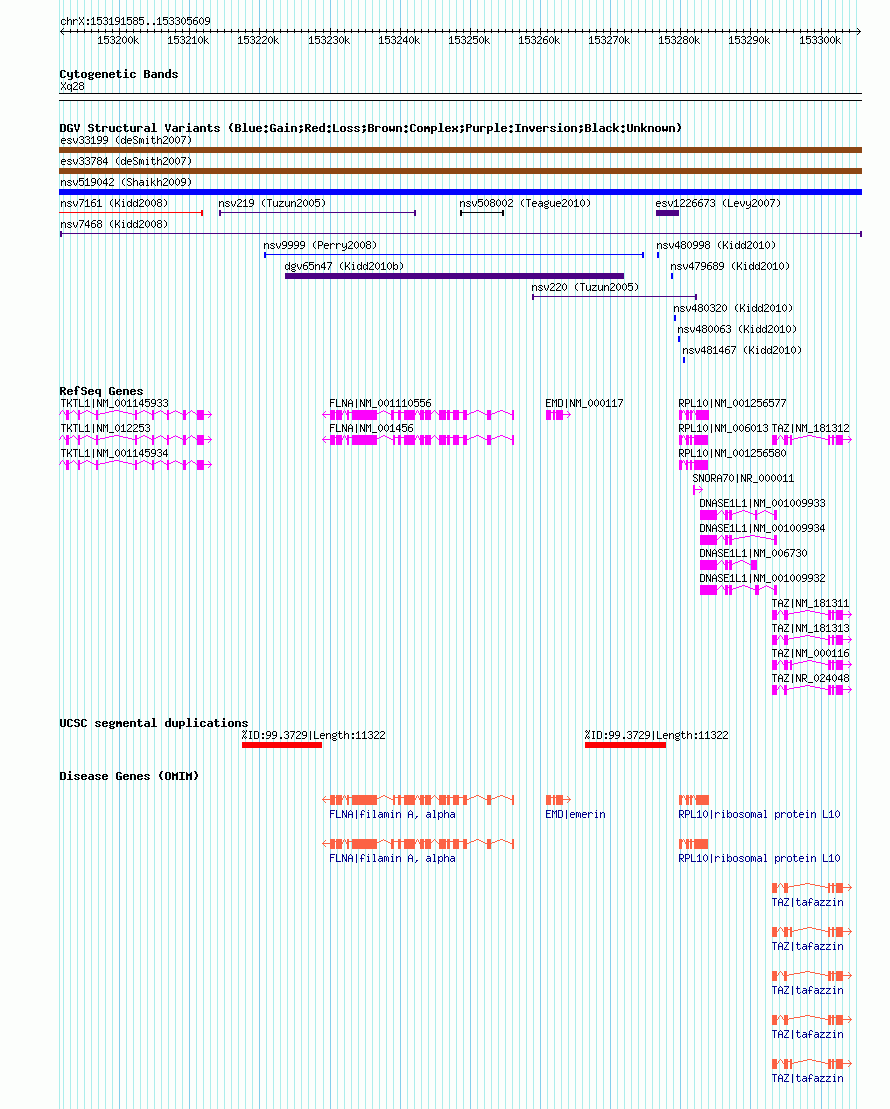Open DNASE1L1|NM_001009932 transcript label
890x1109 pixels.
click(x=763, y=579)
